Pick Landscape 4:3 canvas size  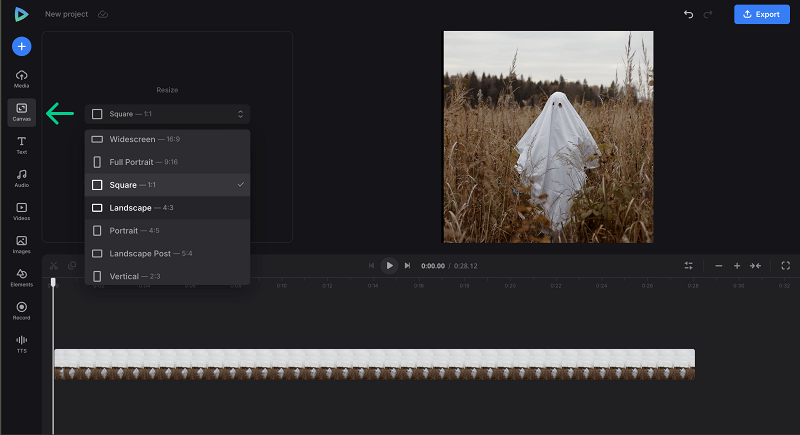[x=167, y=208]
